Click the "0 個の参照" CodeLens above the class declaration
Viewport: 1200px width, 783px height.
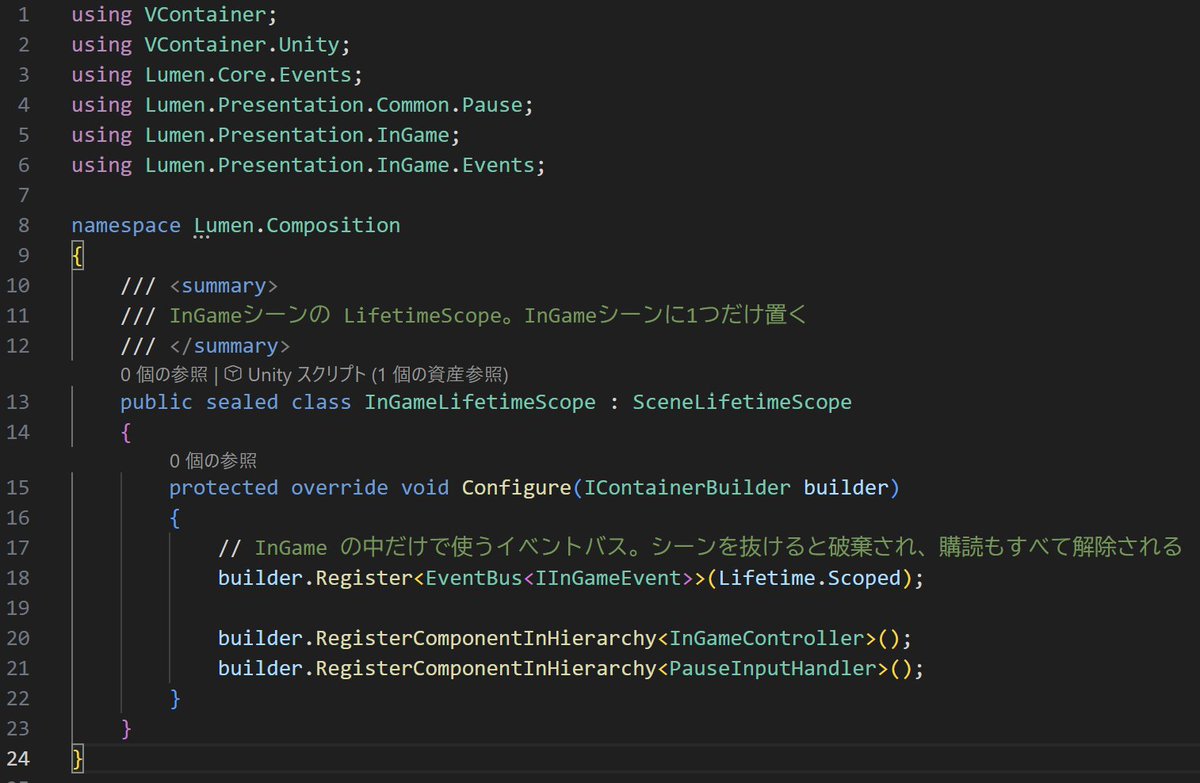pos(164,375)
